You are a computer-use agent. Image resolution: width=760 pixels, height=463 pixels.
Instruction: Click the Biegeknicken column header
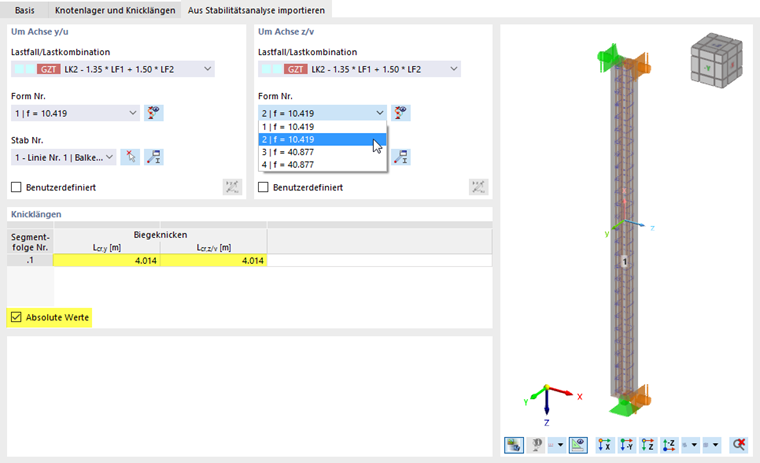tap(160, 235)
